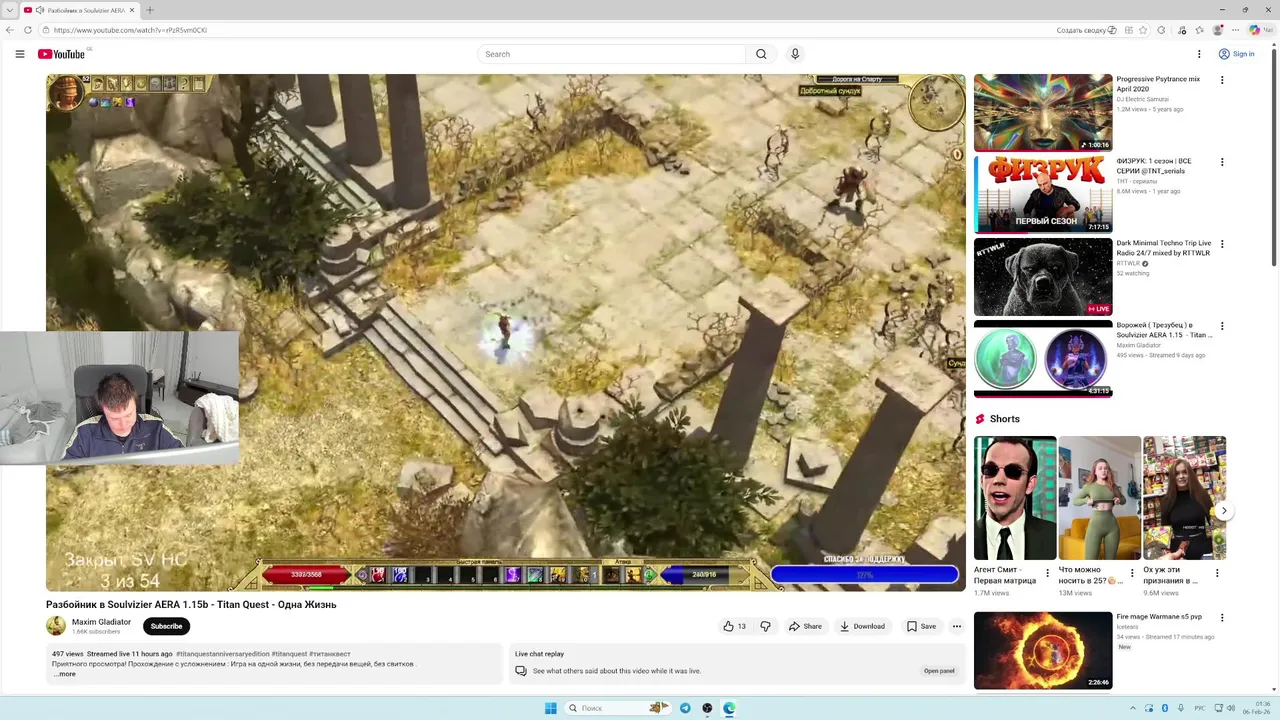Open Telegram from the taskbar

point(685,708)
